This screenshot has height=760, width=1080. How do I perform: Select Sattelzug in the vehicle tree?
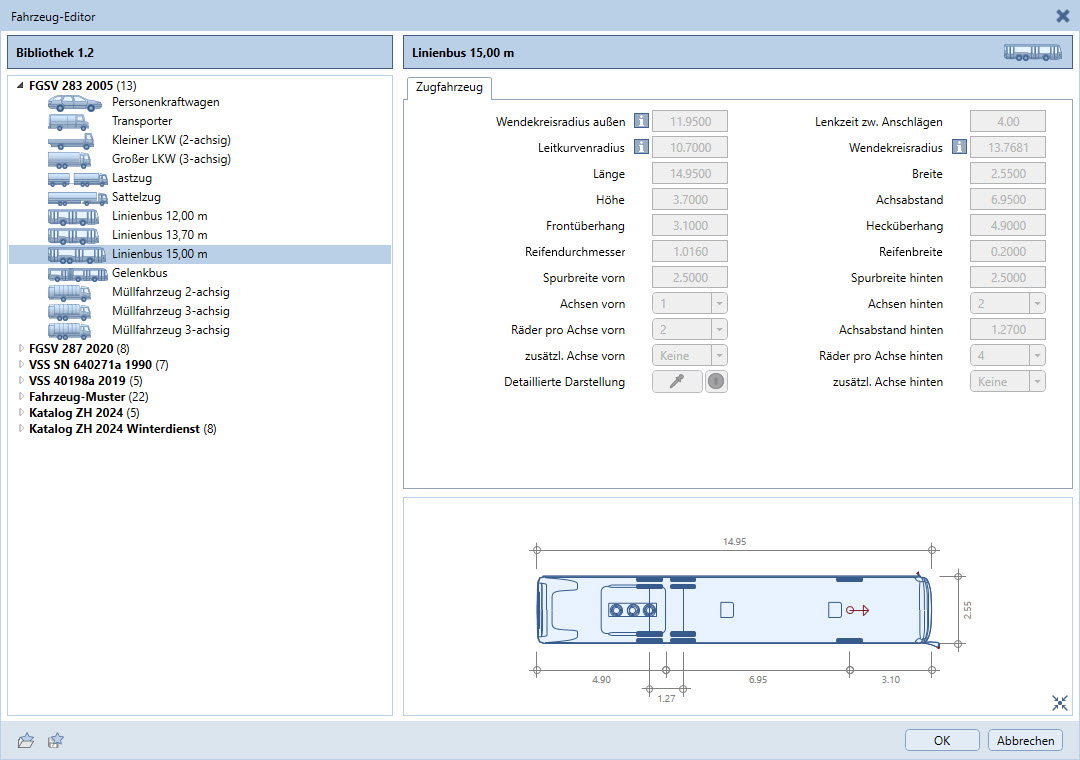[x=136, y=197]
